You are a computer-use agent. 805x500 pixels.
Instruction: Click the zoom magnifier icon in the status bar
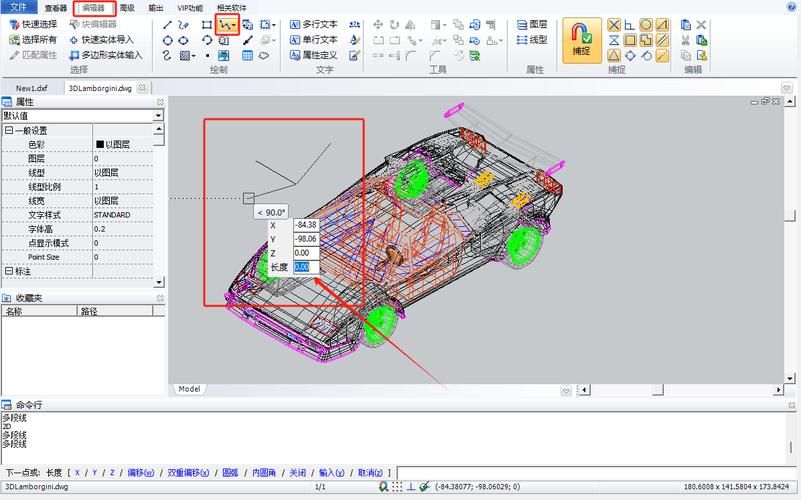383,487
